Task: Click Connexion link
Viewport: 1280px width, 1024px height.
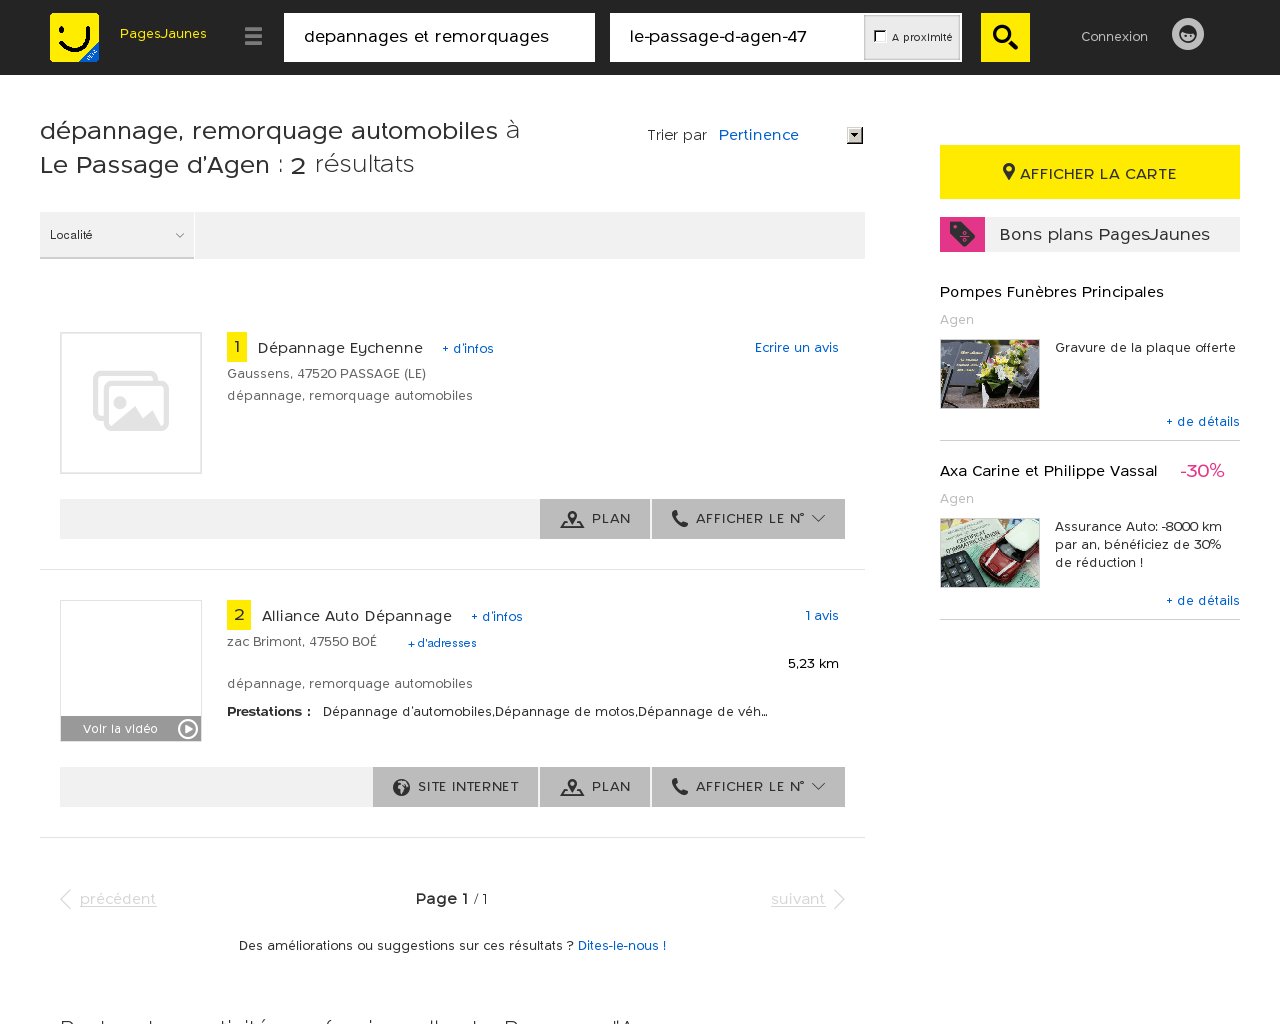Action: pyautogui.click(x=1114, y=36)
